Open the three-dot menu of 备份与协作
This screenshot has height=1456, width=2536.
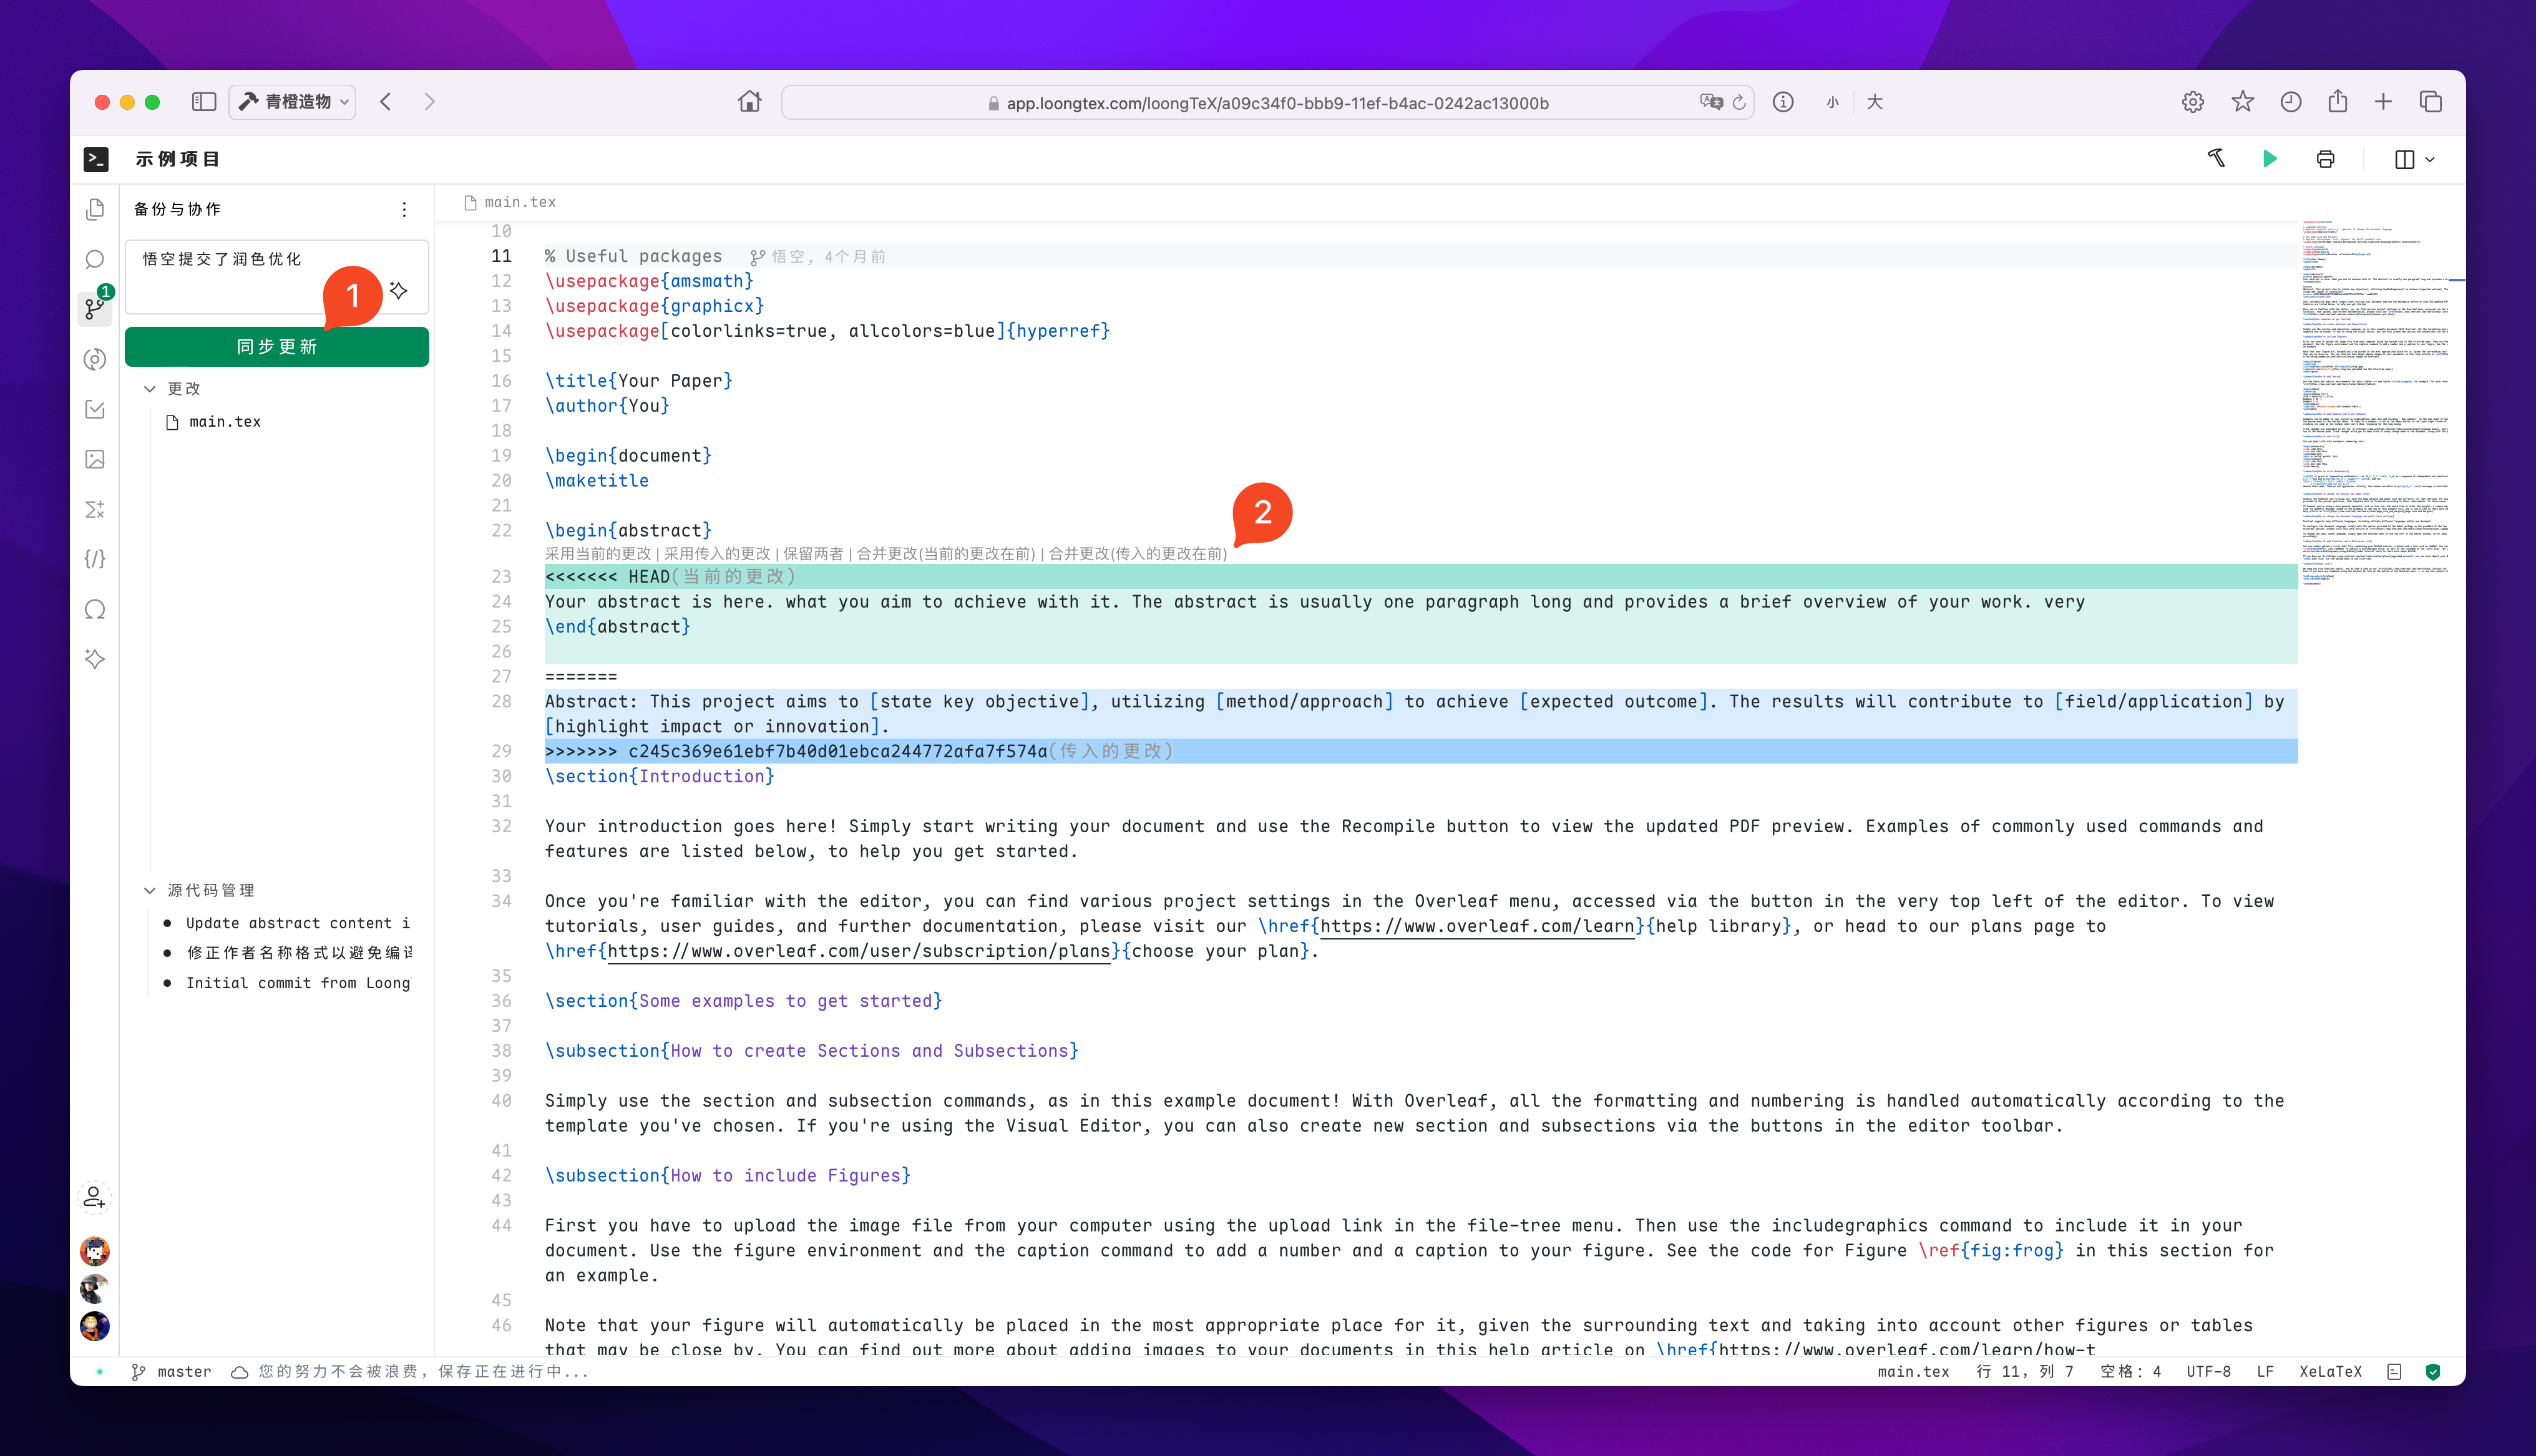pos(404,209)
